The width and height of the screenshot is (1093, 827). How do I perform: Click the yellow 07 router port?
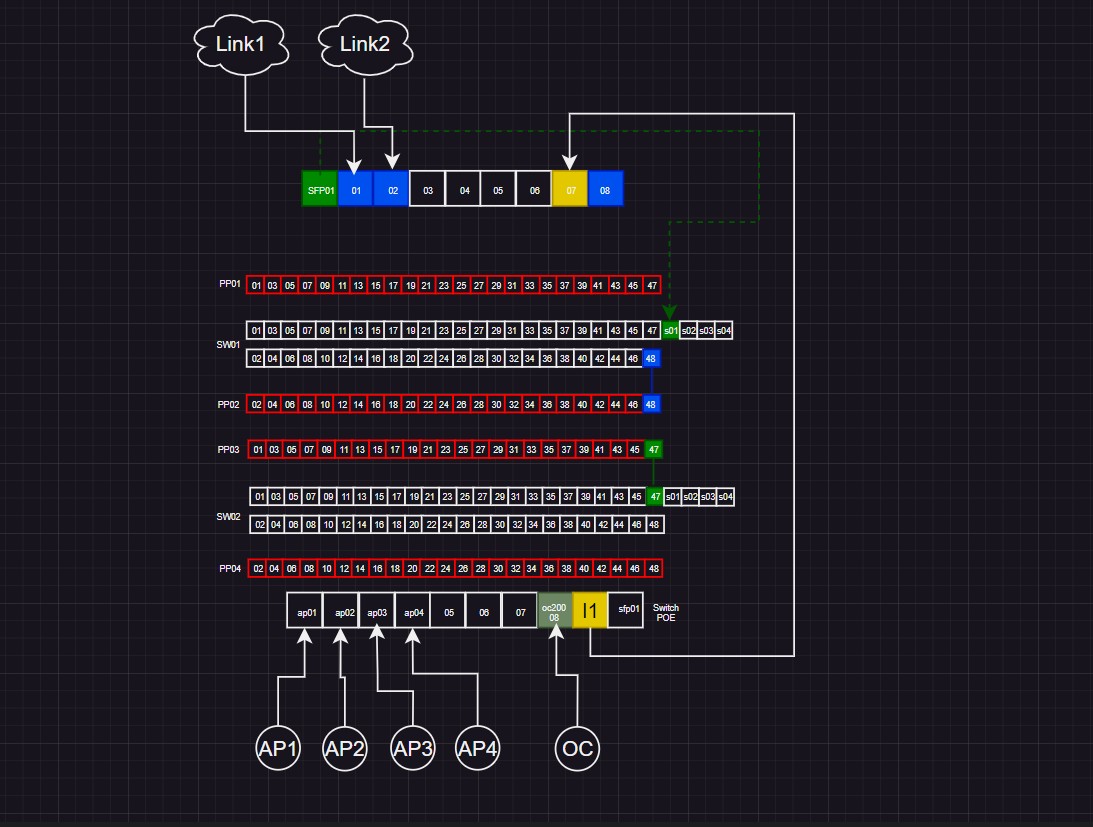coord(570,189)
